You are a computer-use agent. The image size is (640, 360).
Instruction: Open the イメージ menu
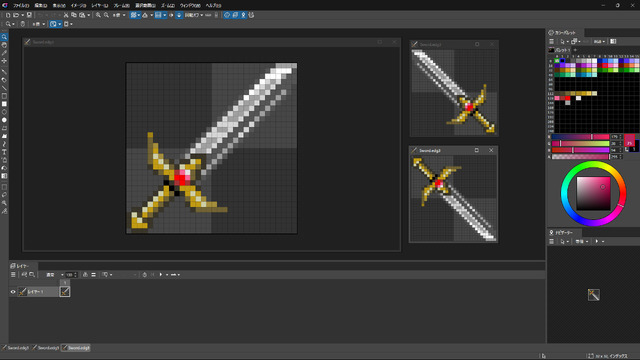point(78,6)
